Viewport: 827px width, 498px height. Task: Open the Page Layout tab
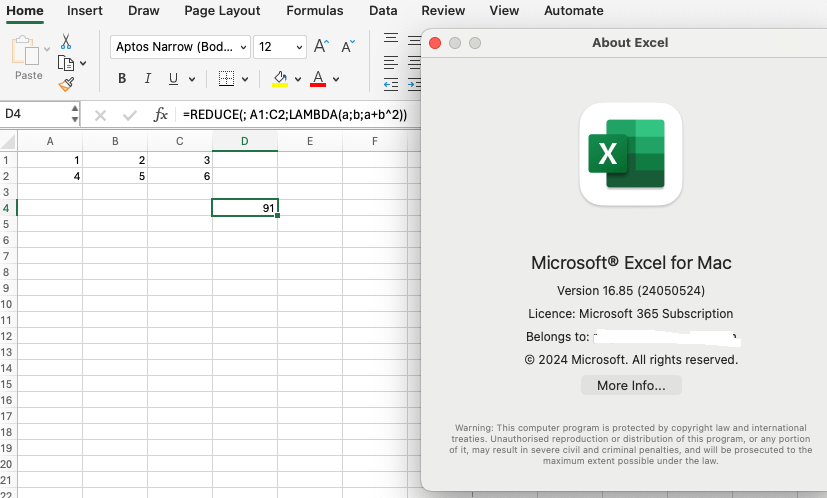click(222, 11)
